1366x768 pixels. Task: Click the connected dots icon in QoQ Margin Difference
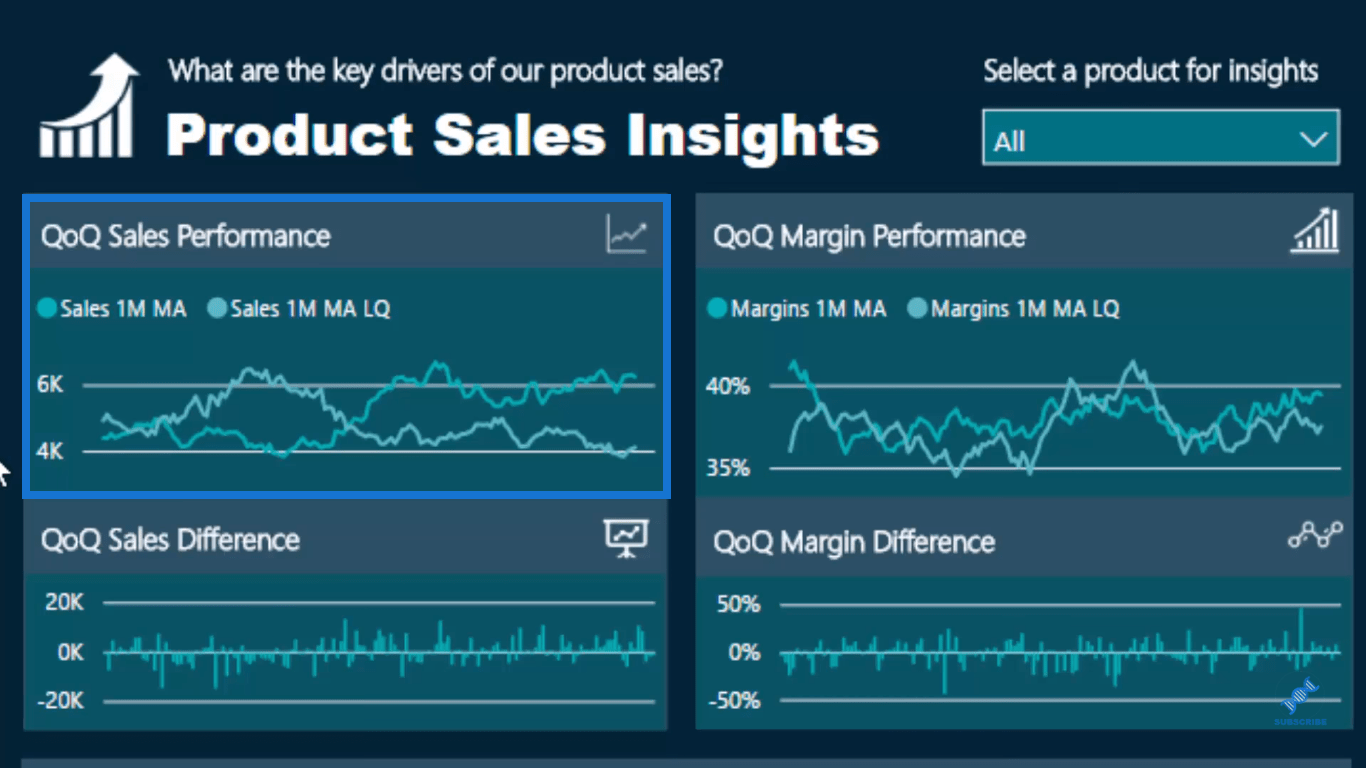[x=1314, y=537]
